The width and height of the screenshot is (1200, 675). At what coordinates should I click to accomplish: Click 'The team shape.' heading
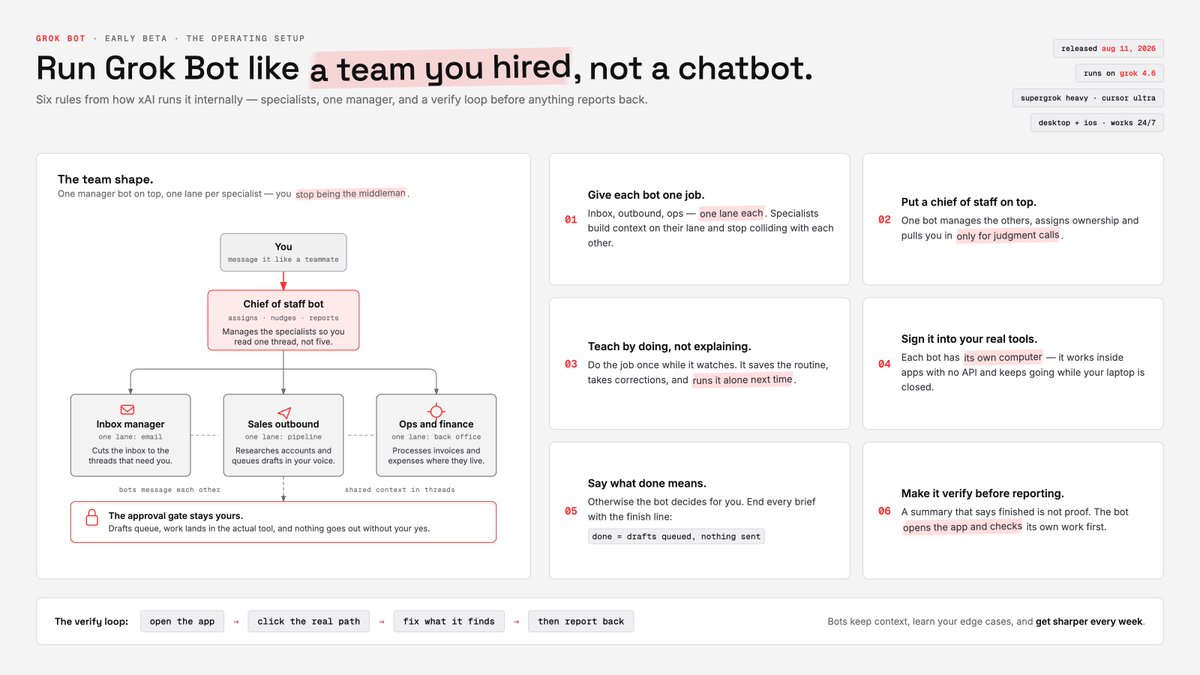coord(105,179)
